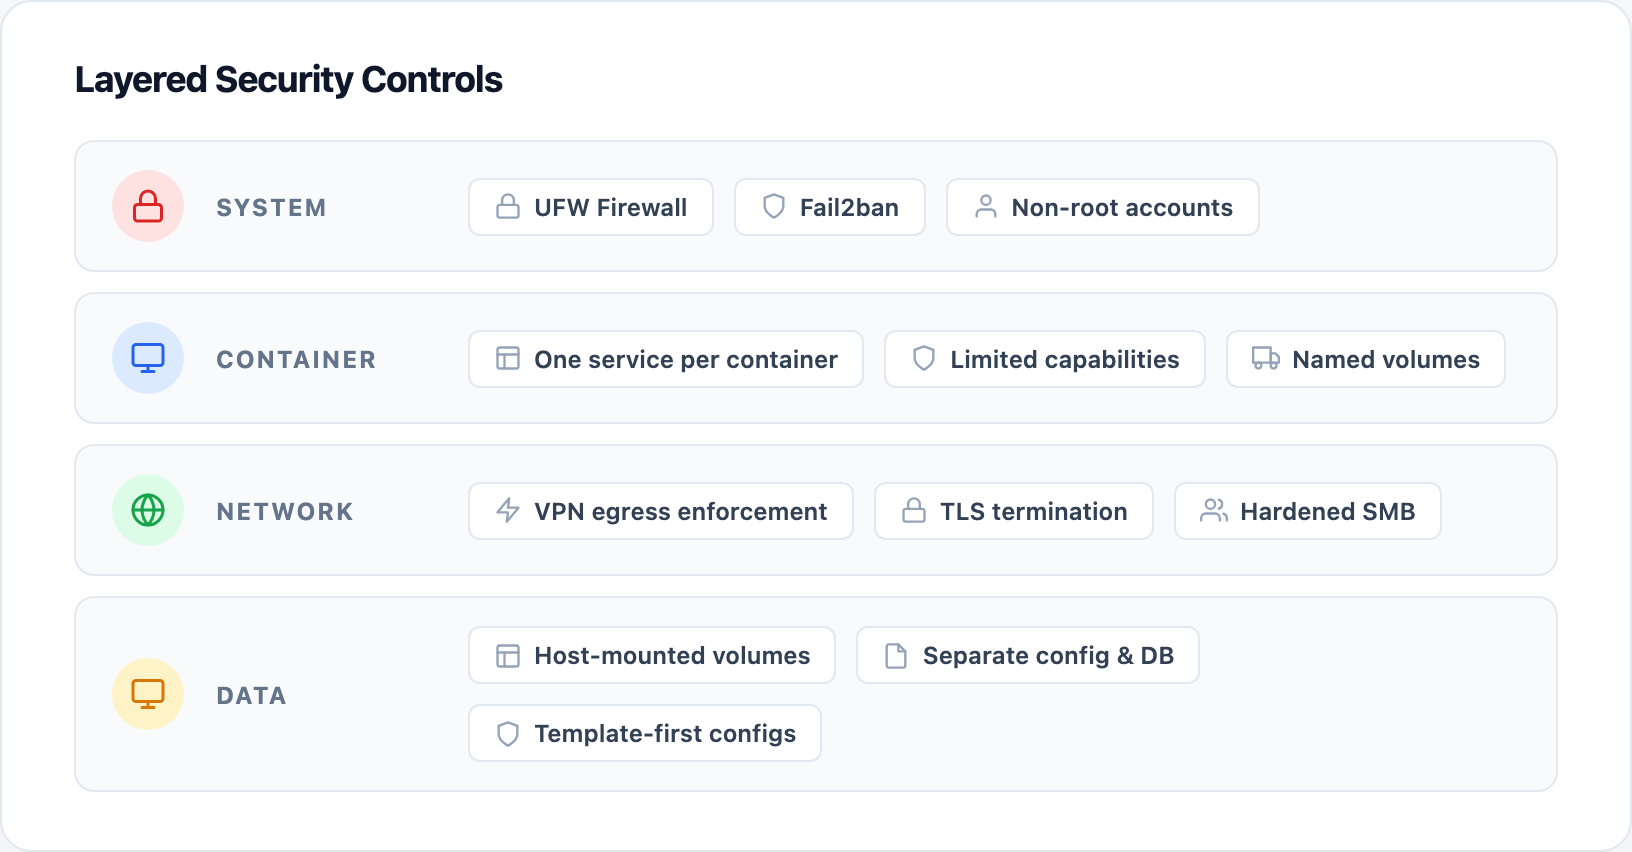This screenshot has height=852, width=1632.
Task: Click the Layered Security Controls heading
Action: [x=289, y=80]
